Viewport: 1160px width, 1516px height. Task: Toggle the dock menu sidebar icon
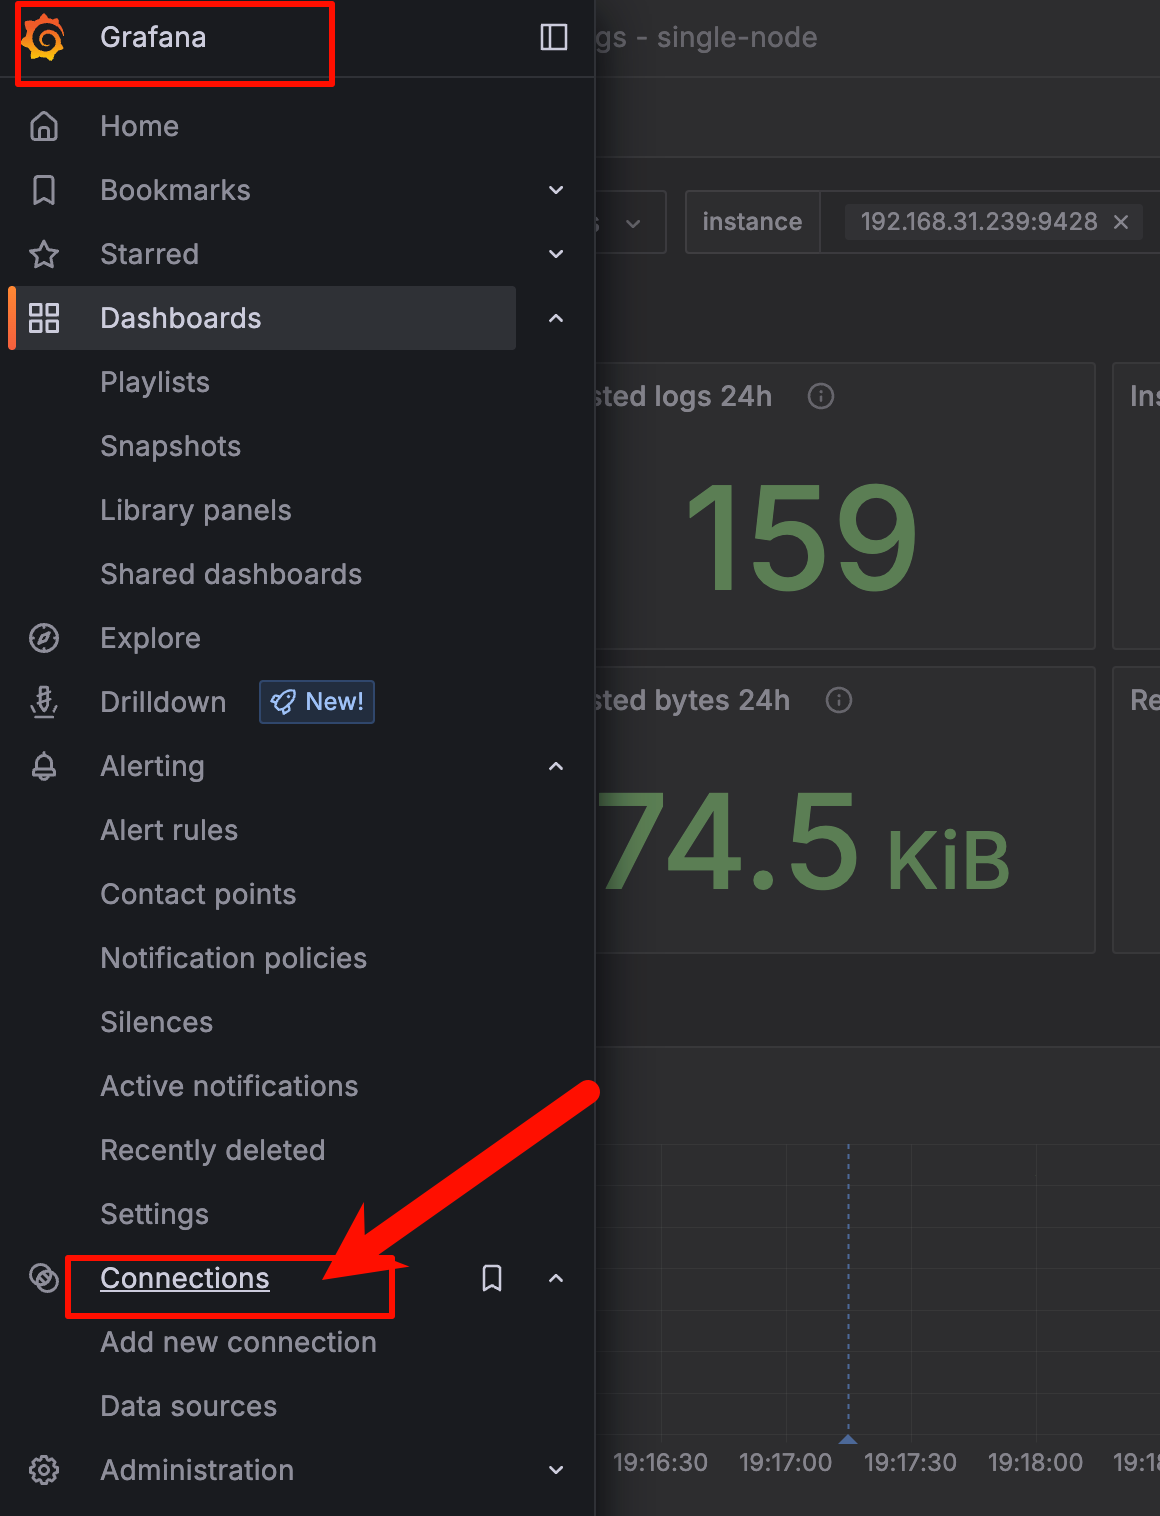[553, 38]
